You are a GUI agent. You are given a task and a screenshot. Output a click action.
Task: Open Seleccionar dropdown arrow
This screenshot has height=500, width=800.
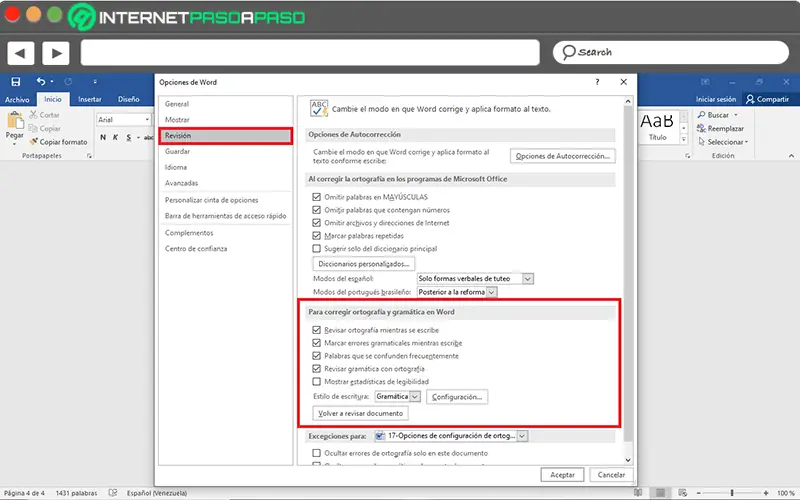tap(746, 142)
